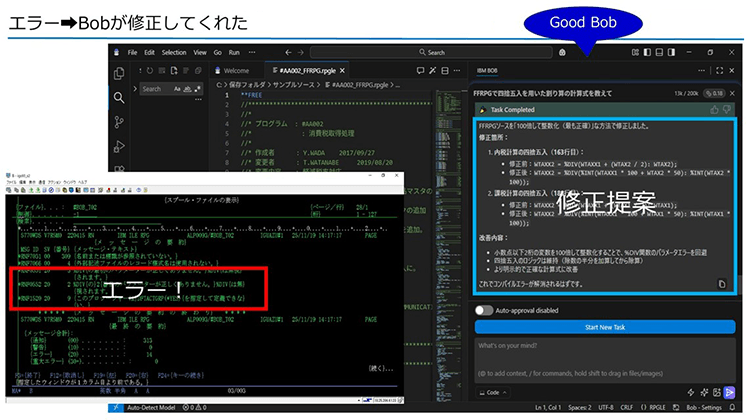Screen dimensions: 750x420
Task: Give thumbs down to Task Completed
Action: [x=727, y=110]
